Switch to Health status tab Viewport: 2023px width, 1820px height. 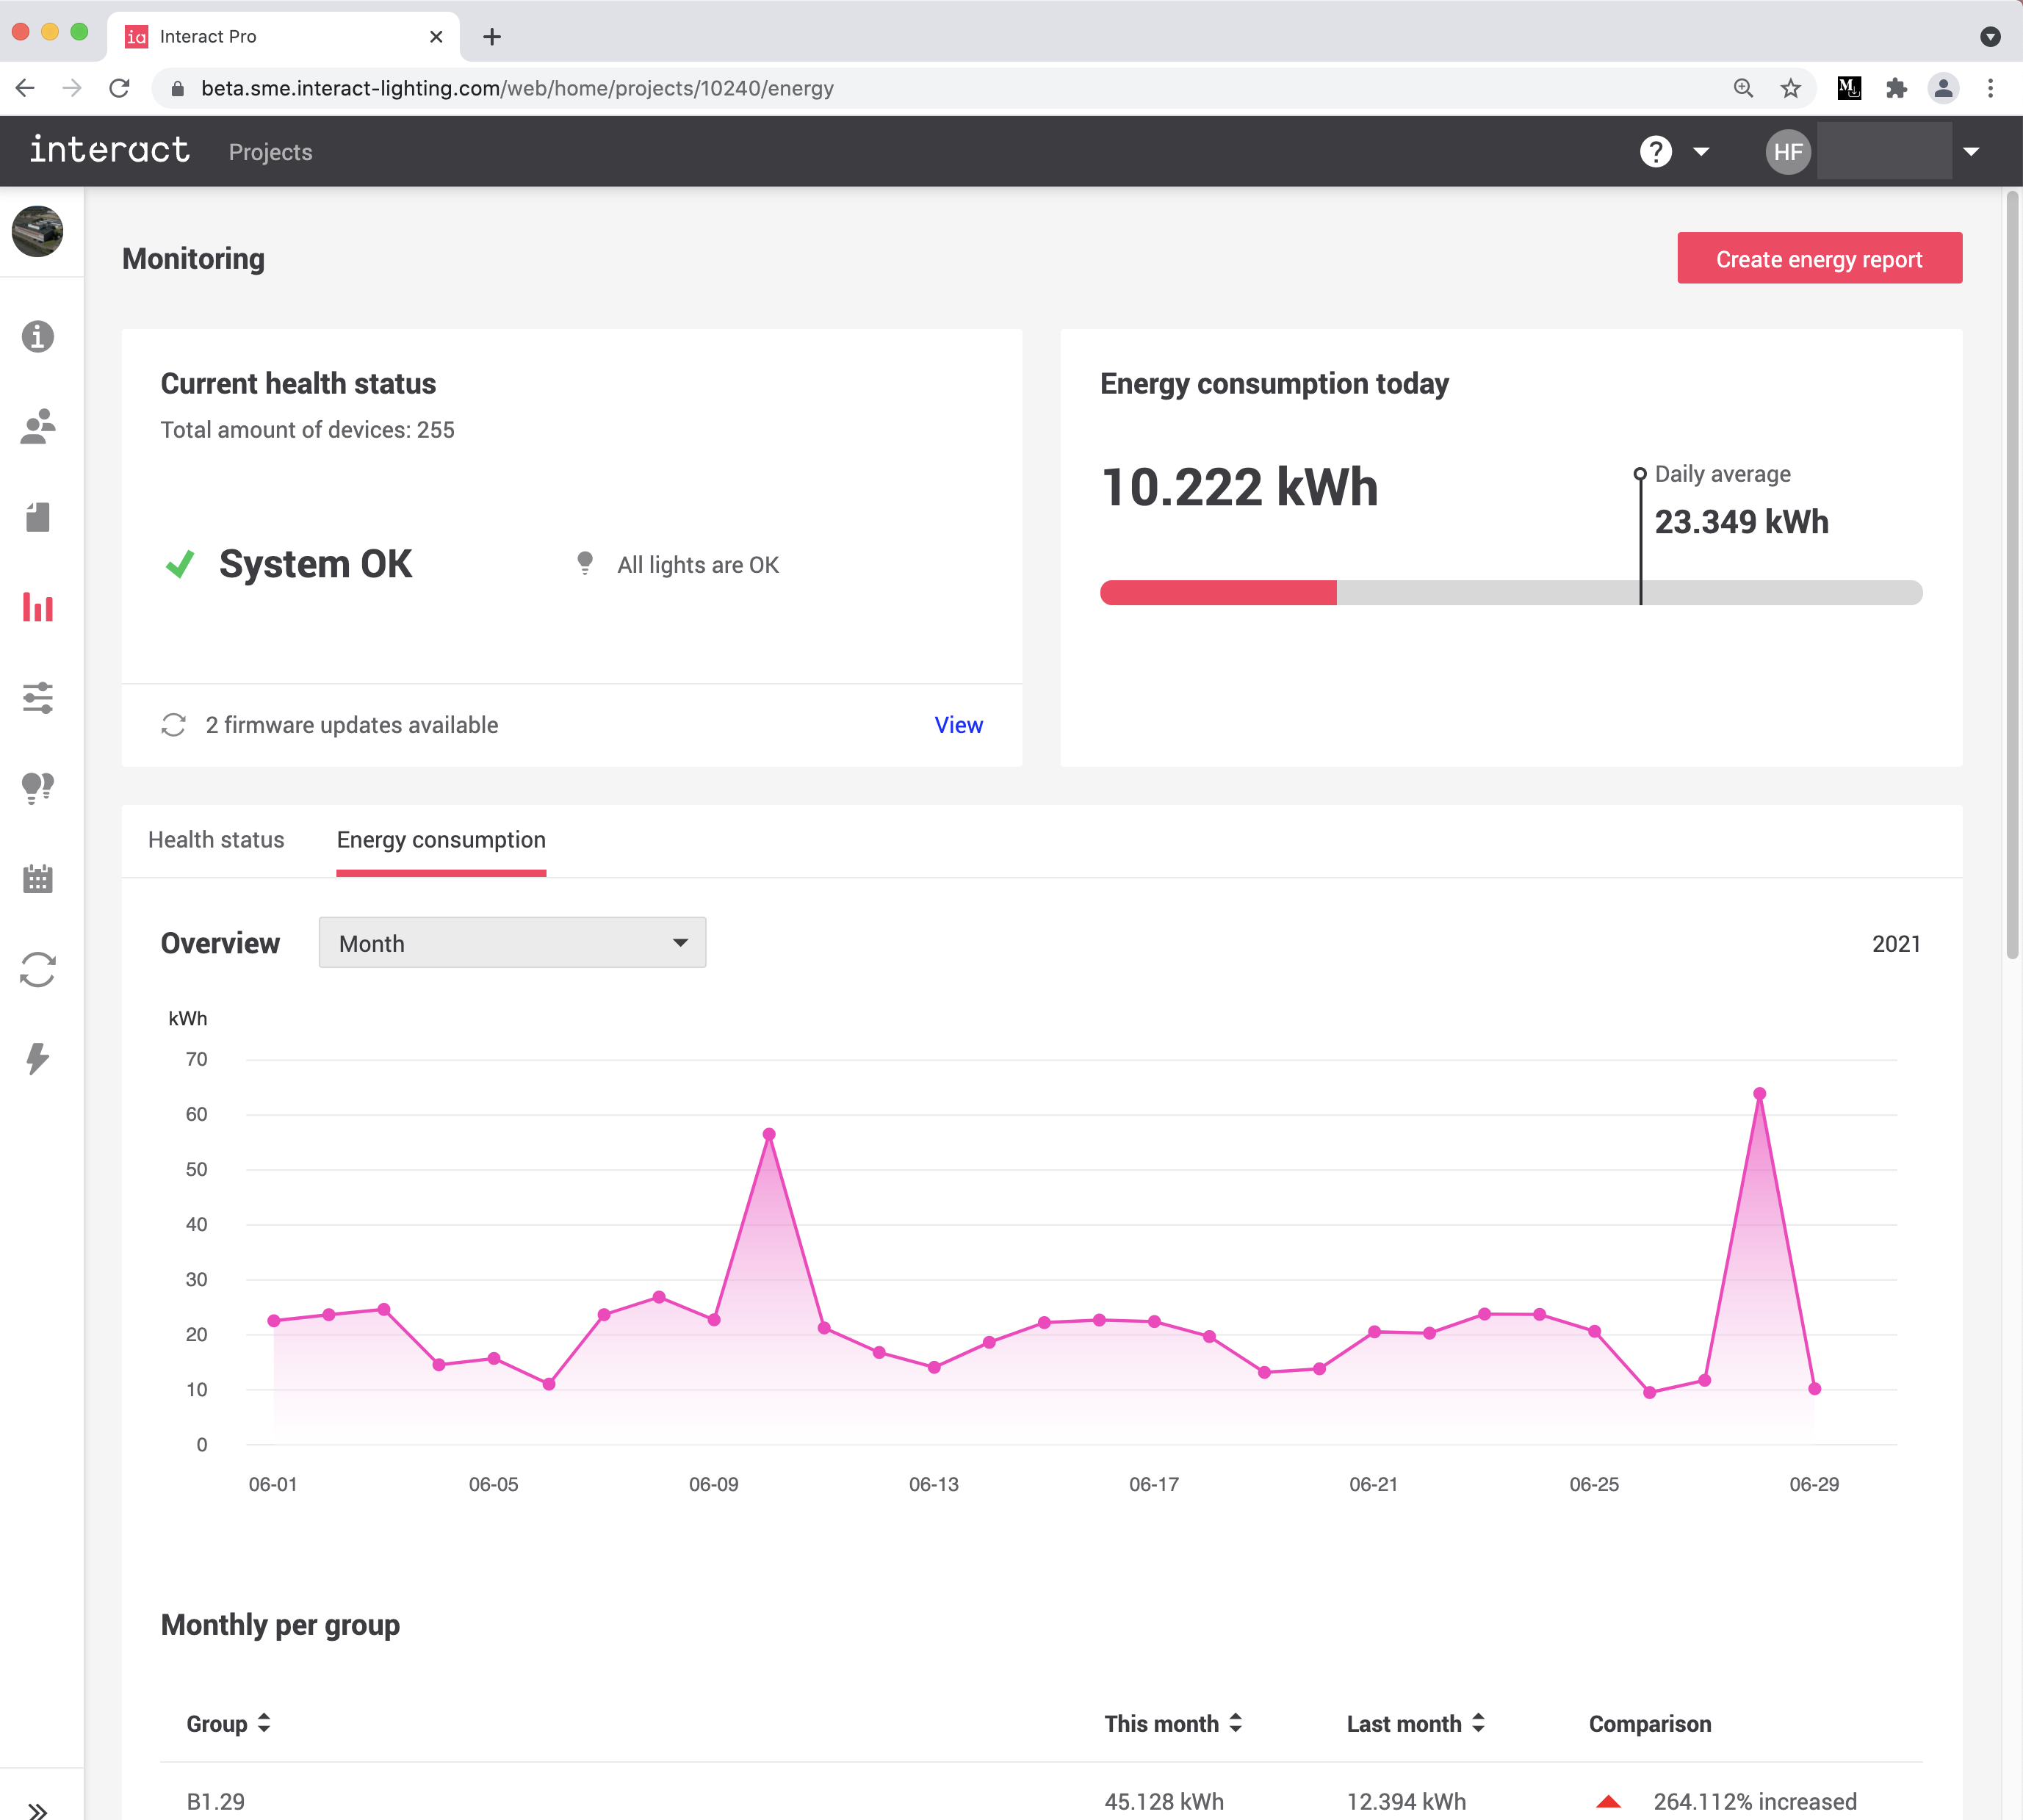point(216,840)
